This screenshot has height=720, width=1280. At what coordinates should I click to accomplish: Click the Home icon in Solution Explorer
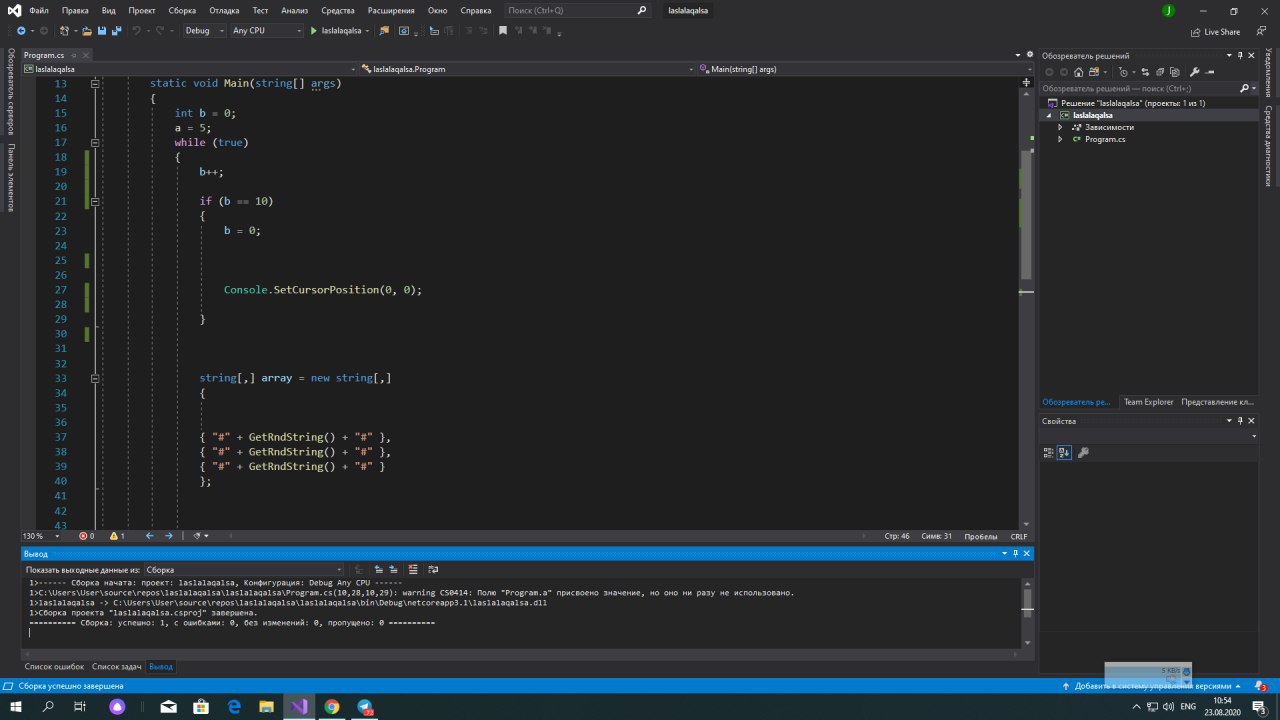(1077, 72)
